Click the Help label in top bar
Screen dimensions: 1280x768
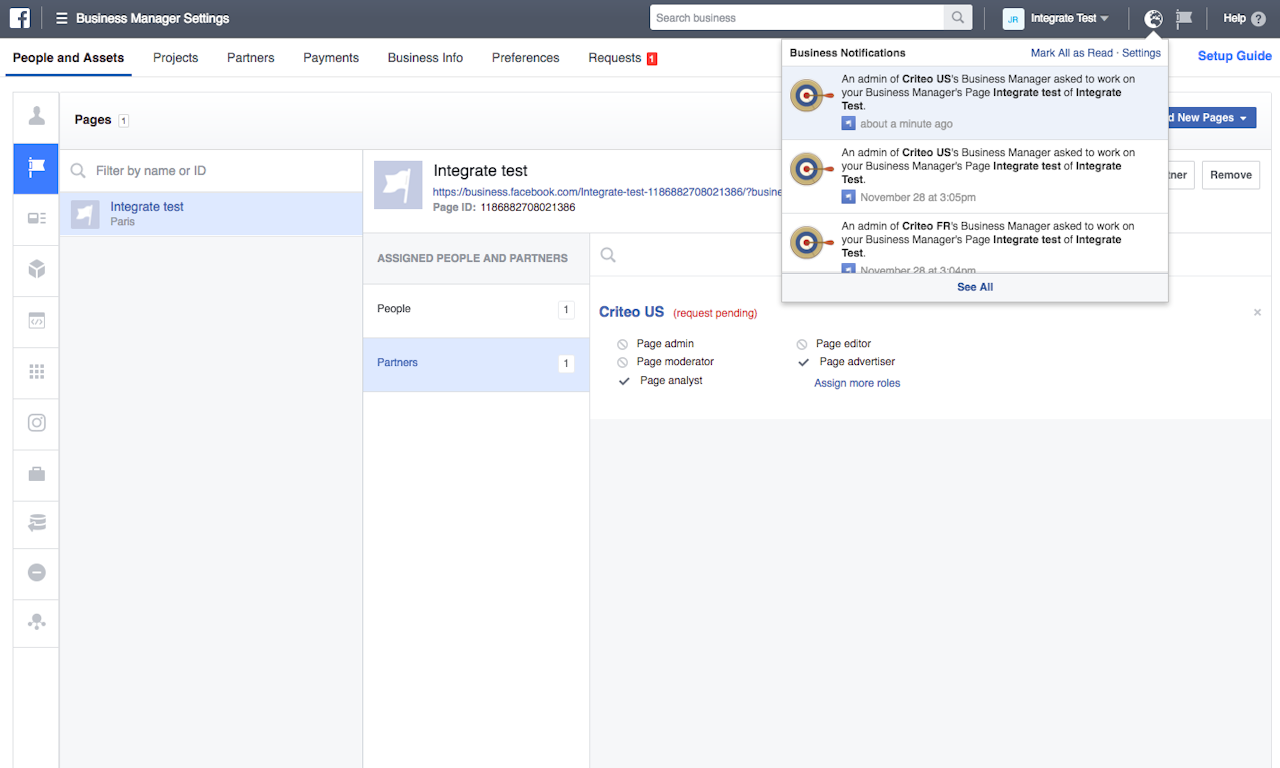[1234, 19]
